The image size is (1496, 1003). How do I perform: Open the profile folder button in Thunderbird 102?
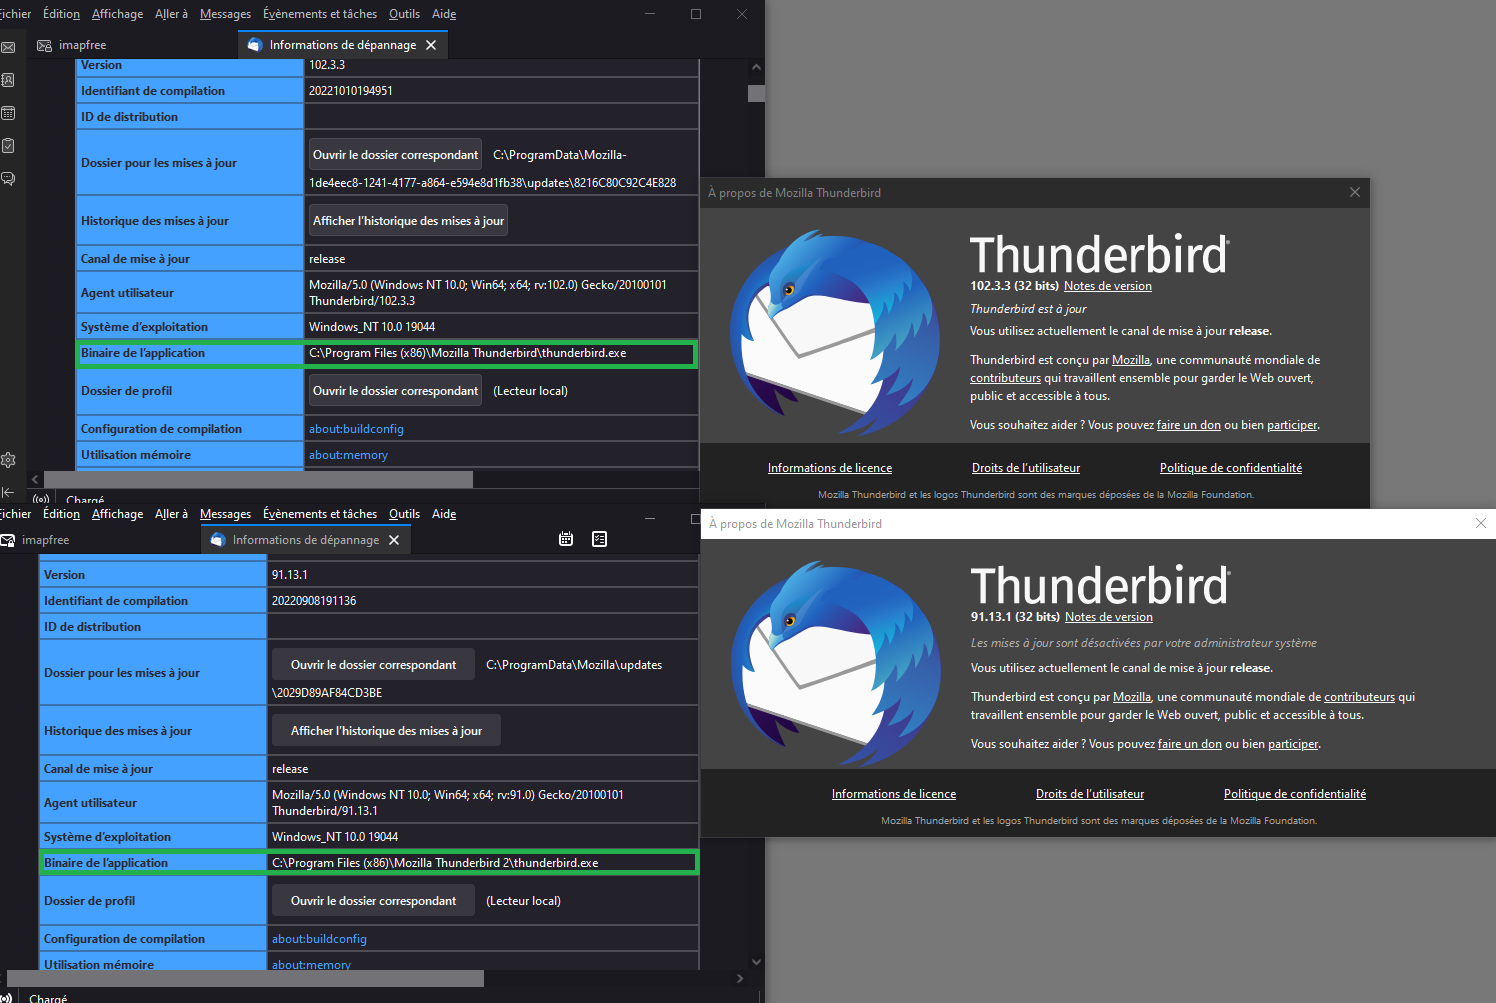[x=395, y=391]
